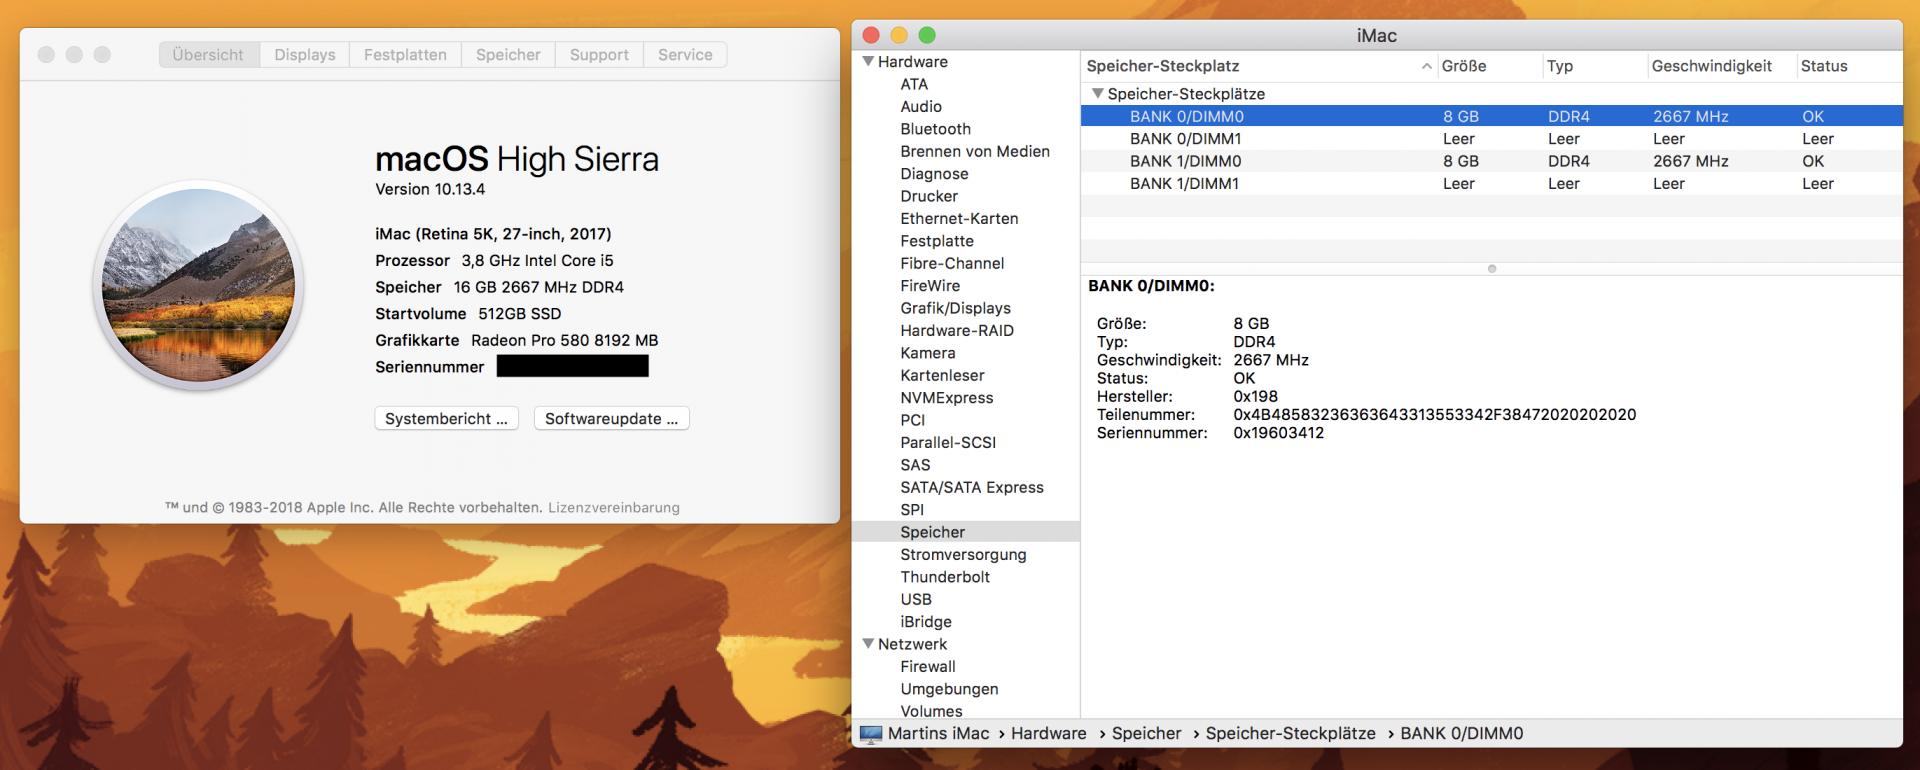
Task: Select Firewall under Netzwerk
Action: 928,666
